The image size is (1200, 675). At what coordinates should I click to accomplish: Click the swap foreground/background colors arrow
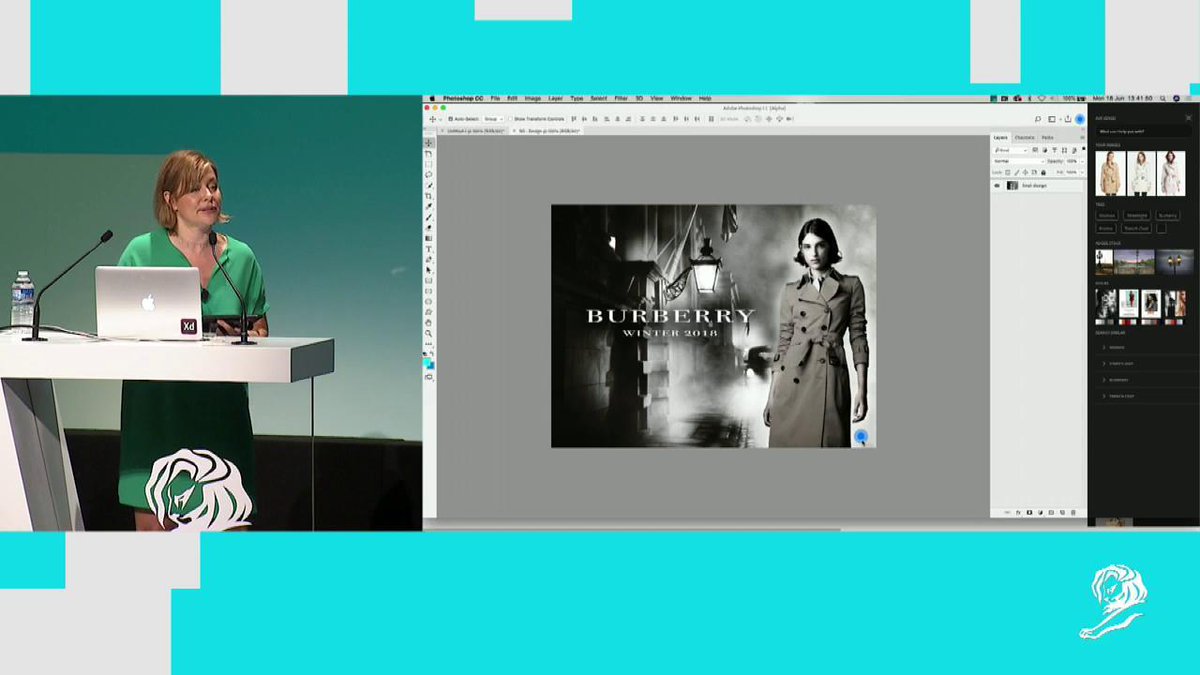[x=433, y=353]
